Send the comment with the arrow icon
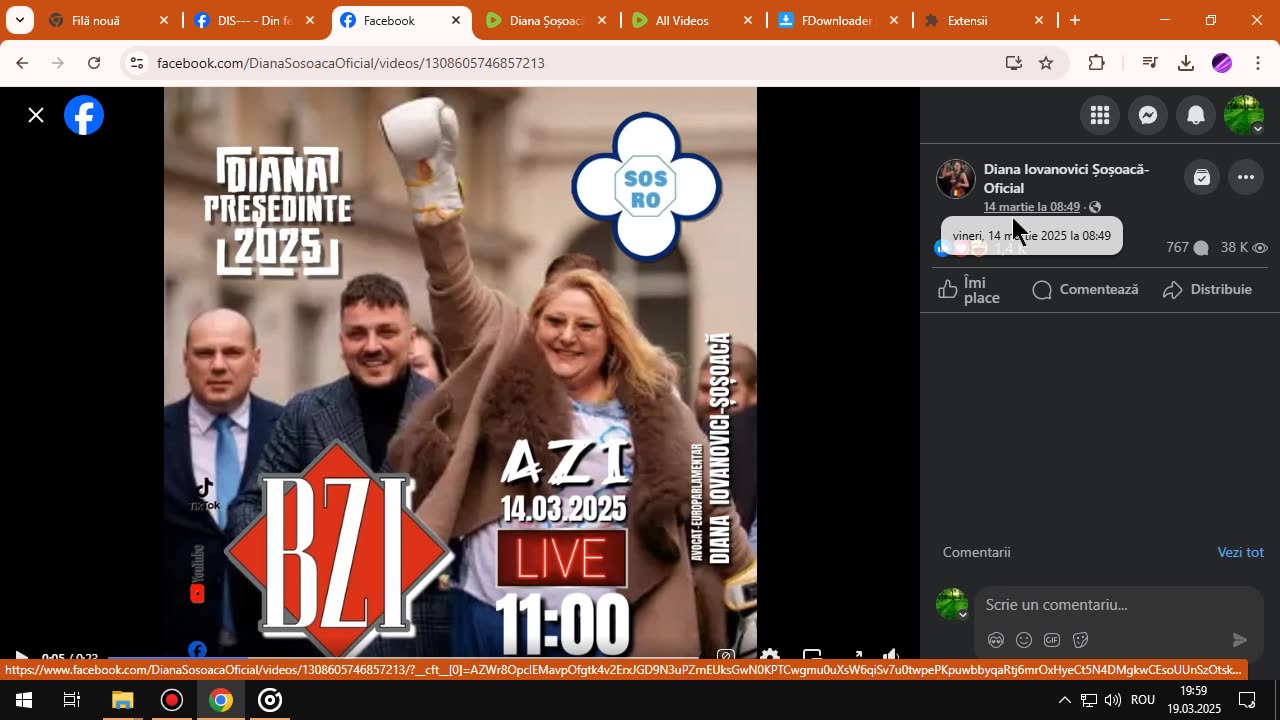The image size is (1280, 720). click(x=1240, y=640)
